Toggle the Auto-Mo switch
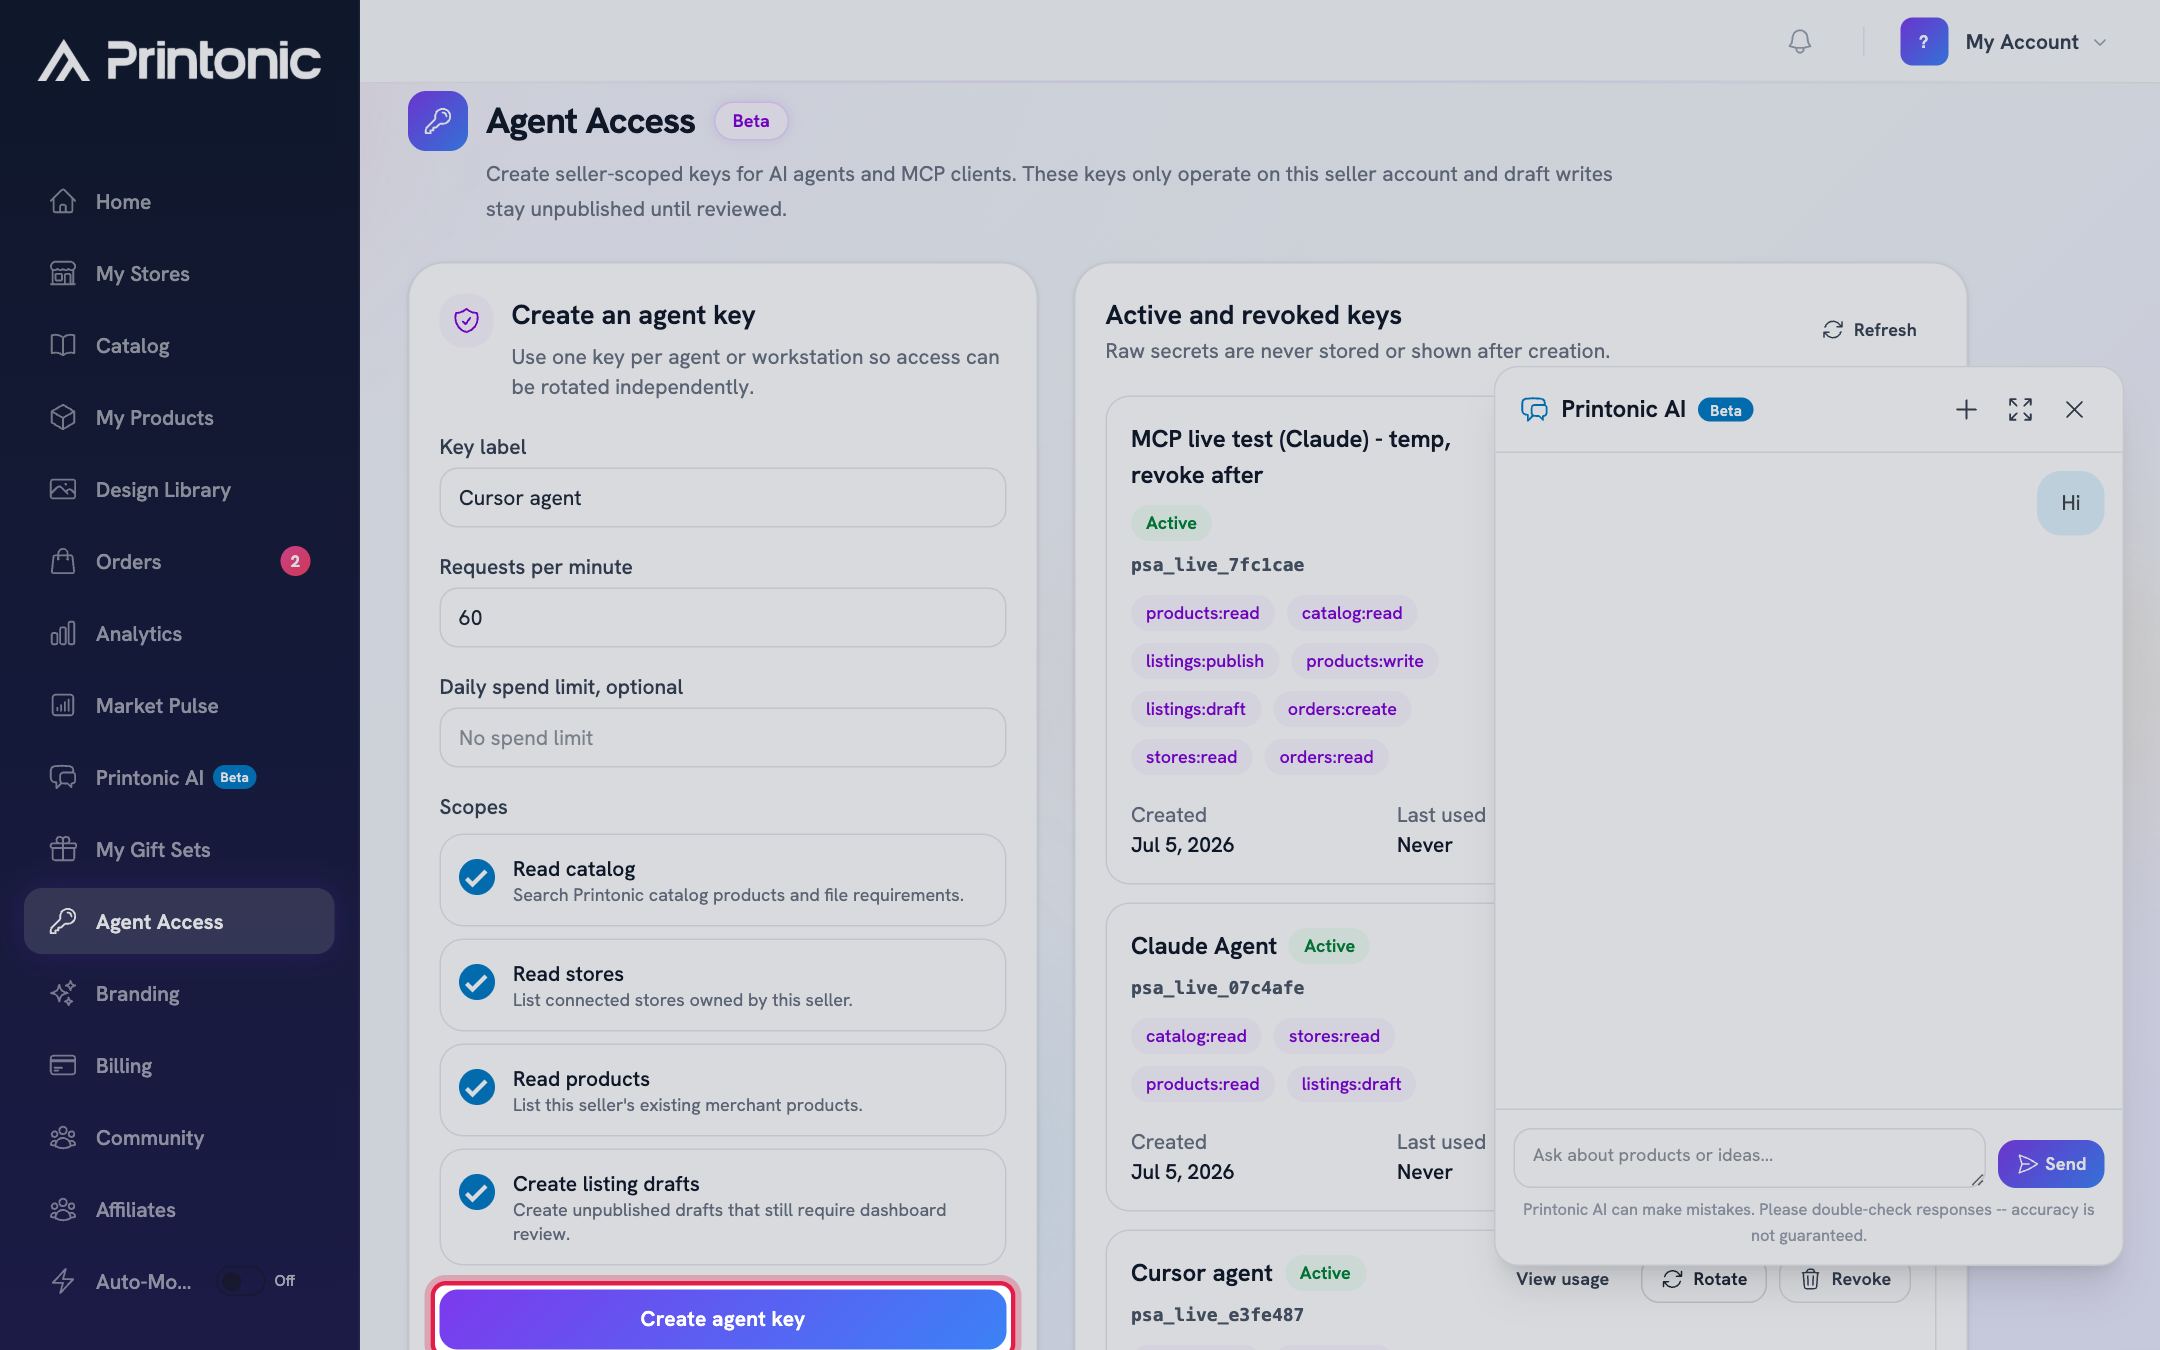Screen dimensions: 2160x1350 coord(240,1281)
